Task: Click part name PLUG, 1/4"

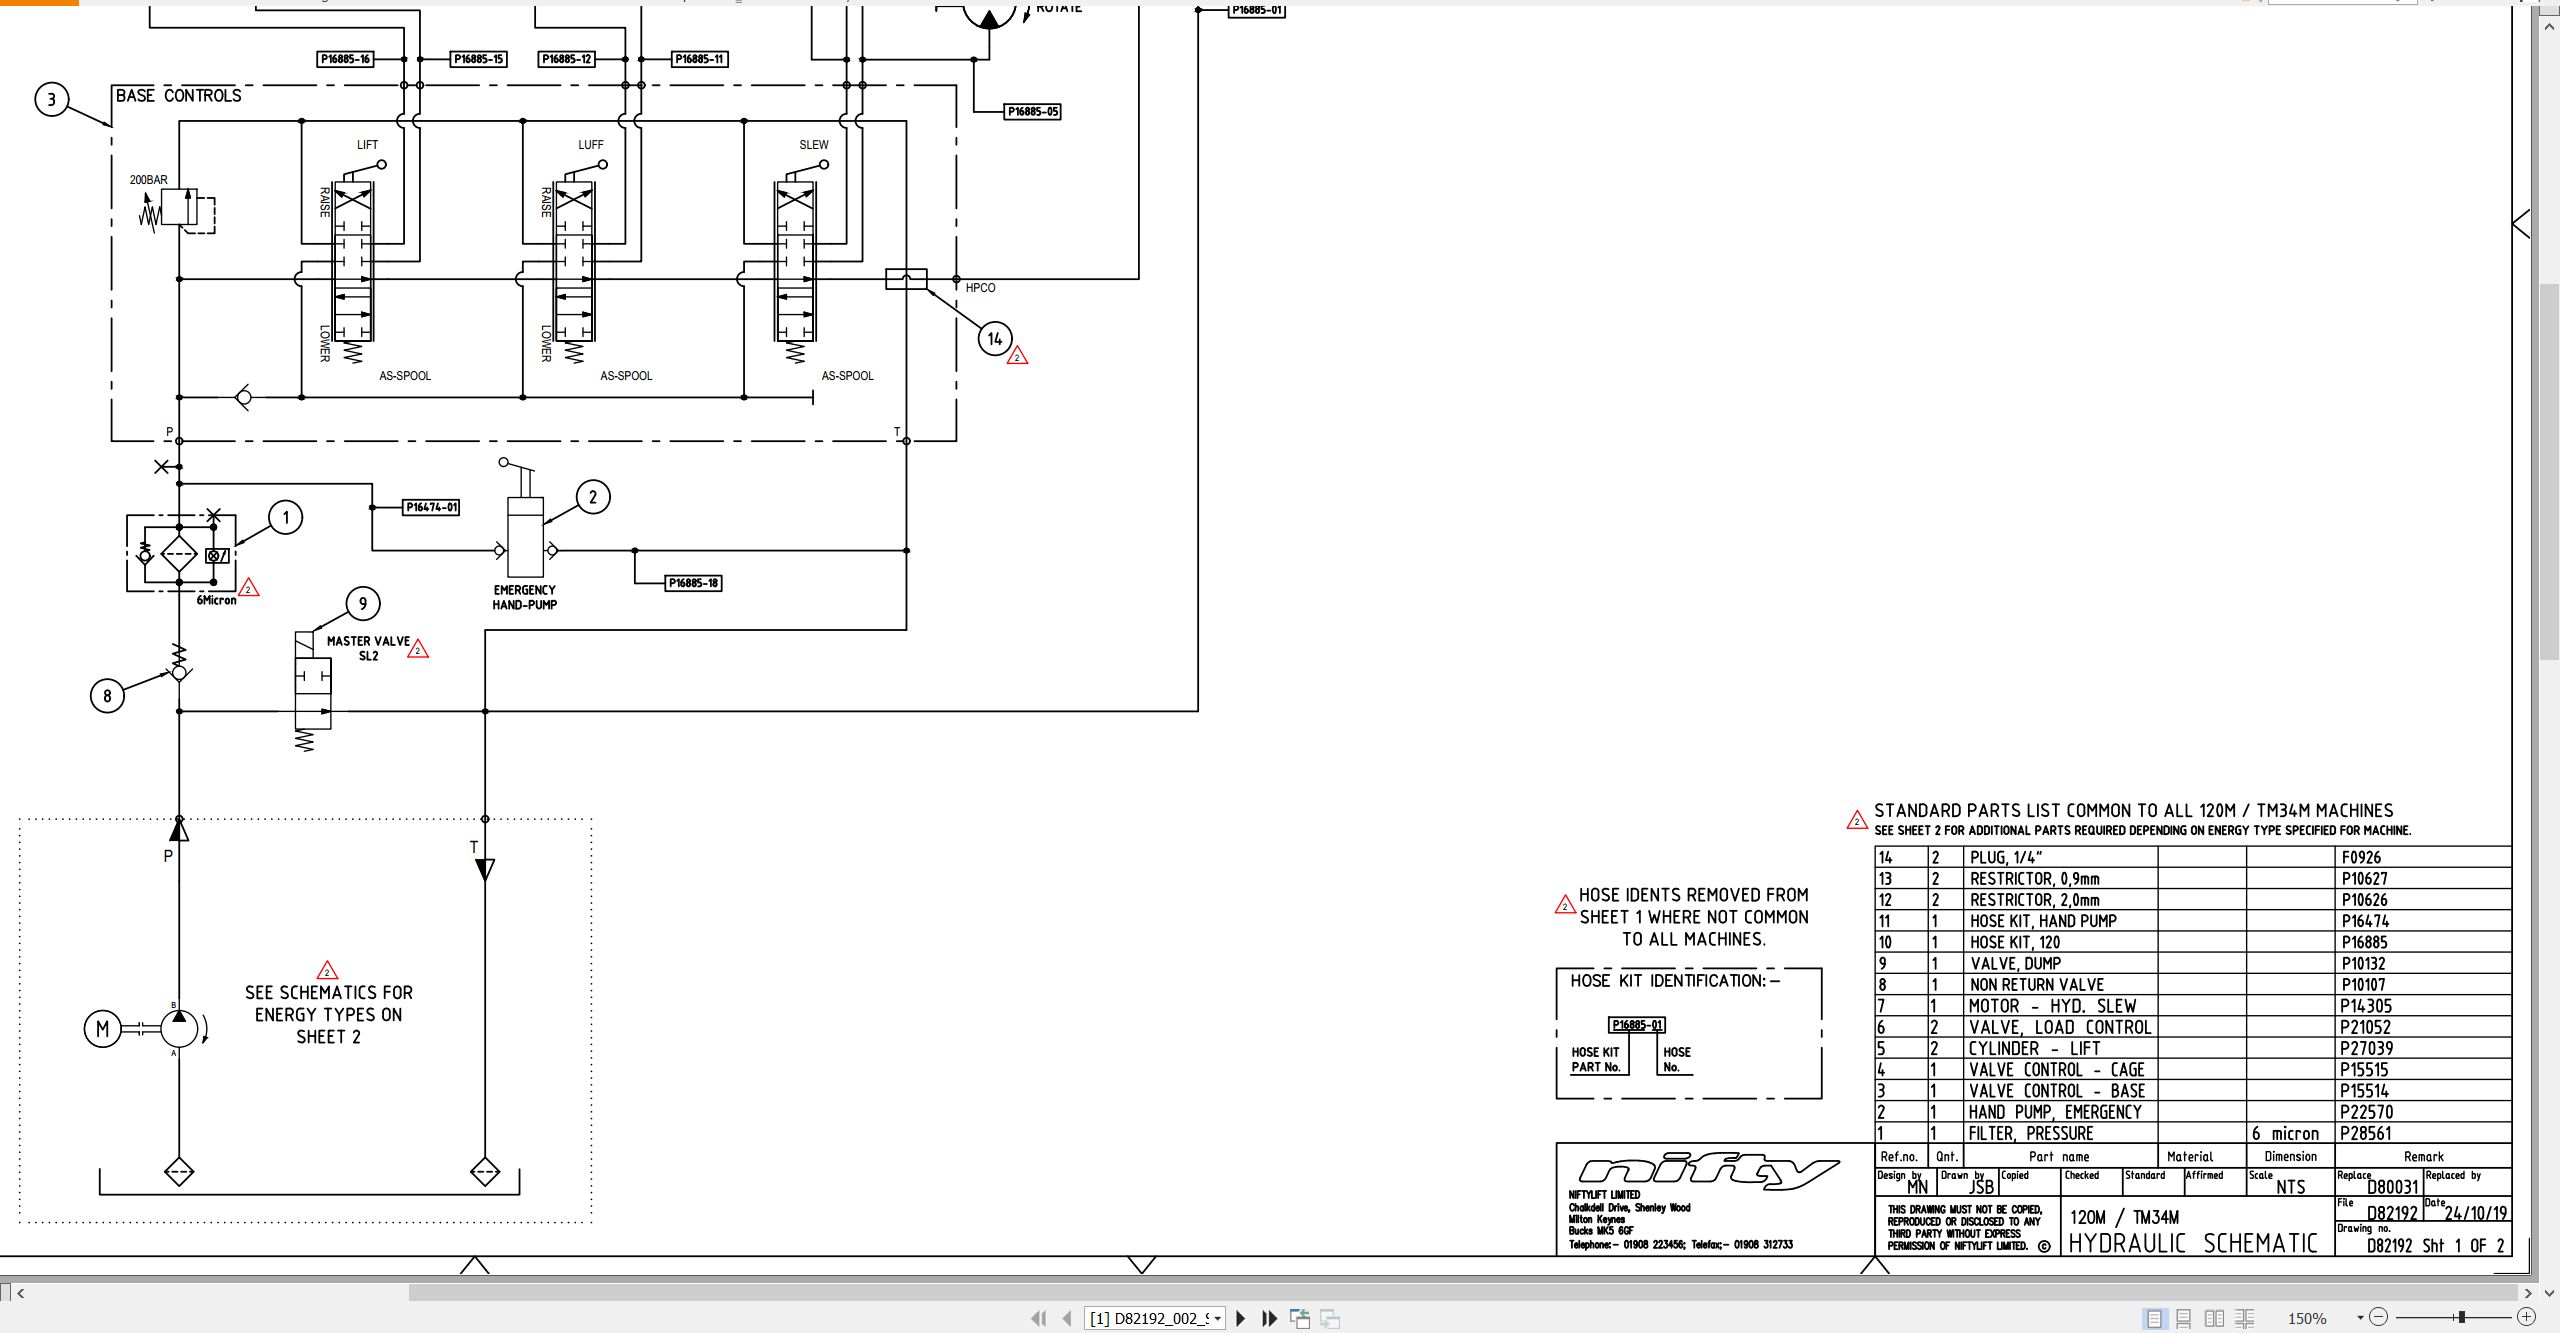Action: click(x=2005, y=858)
